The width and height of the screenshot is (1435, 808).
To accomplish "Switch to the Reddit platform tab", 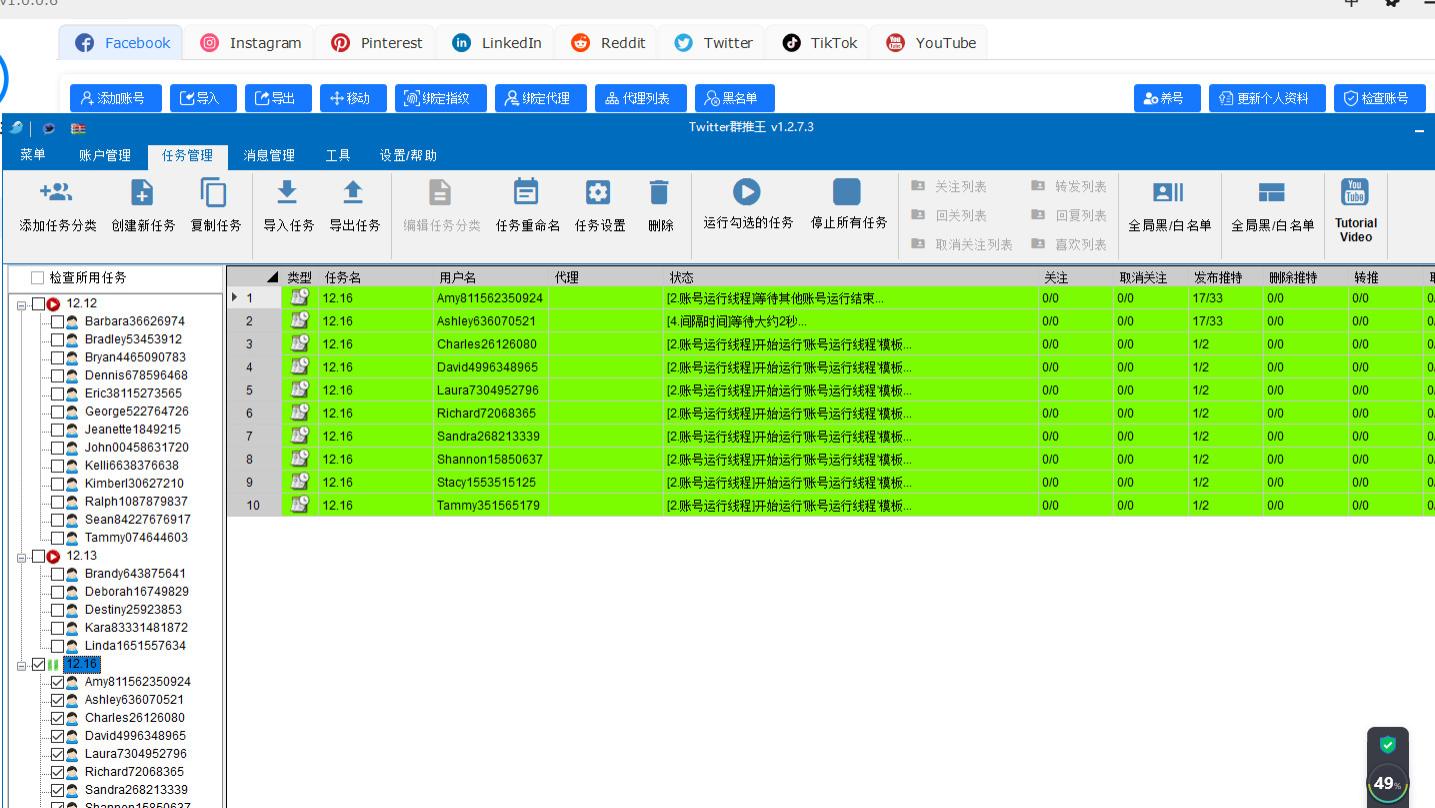I will point(608,43).
